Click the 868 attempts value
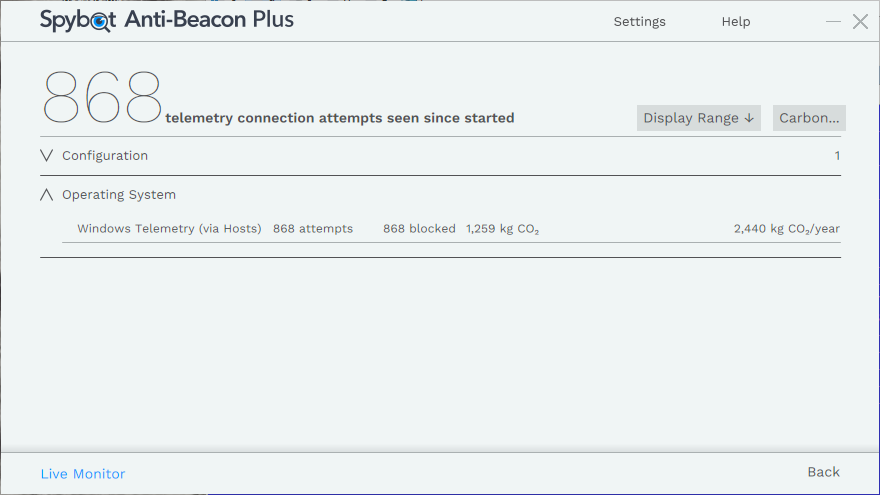Image resolution: width=880 pixels, height=495 pixels. (313, 229)
